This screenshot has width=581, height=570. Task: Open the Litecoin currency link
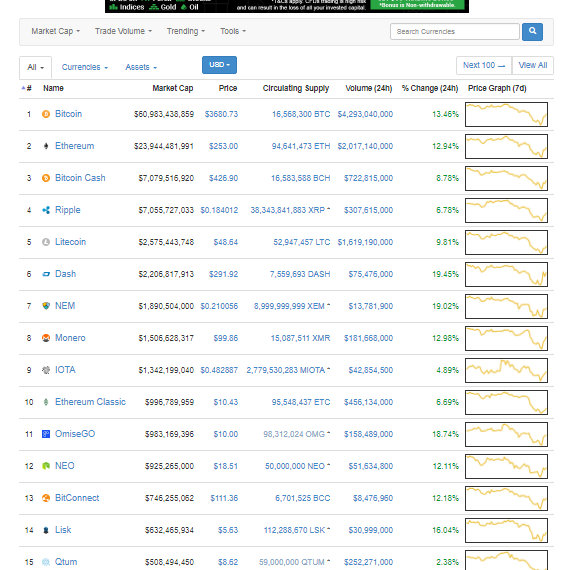[70, 242]
